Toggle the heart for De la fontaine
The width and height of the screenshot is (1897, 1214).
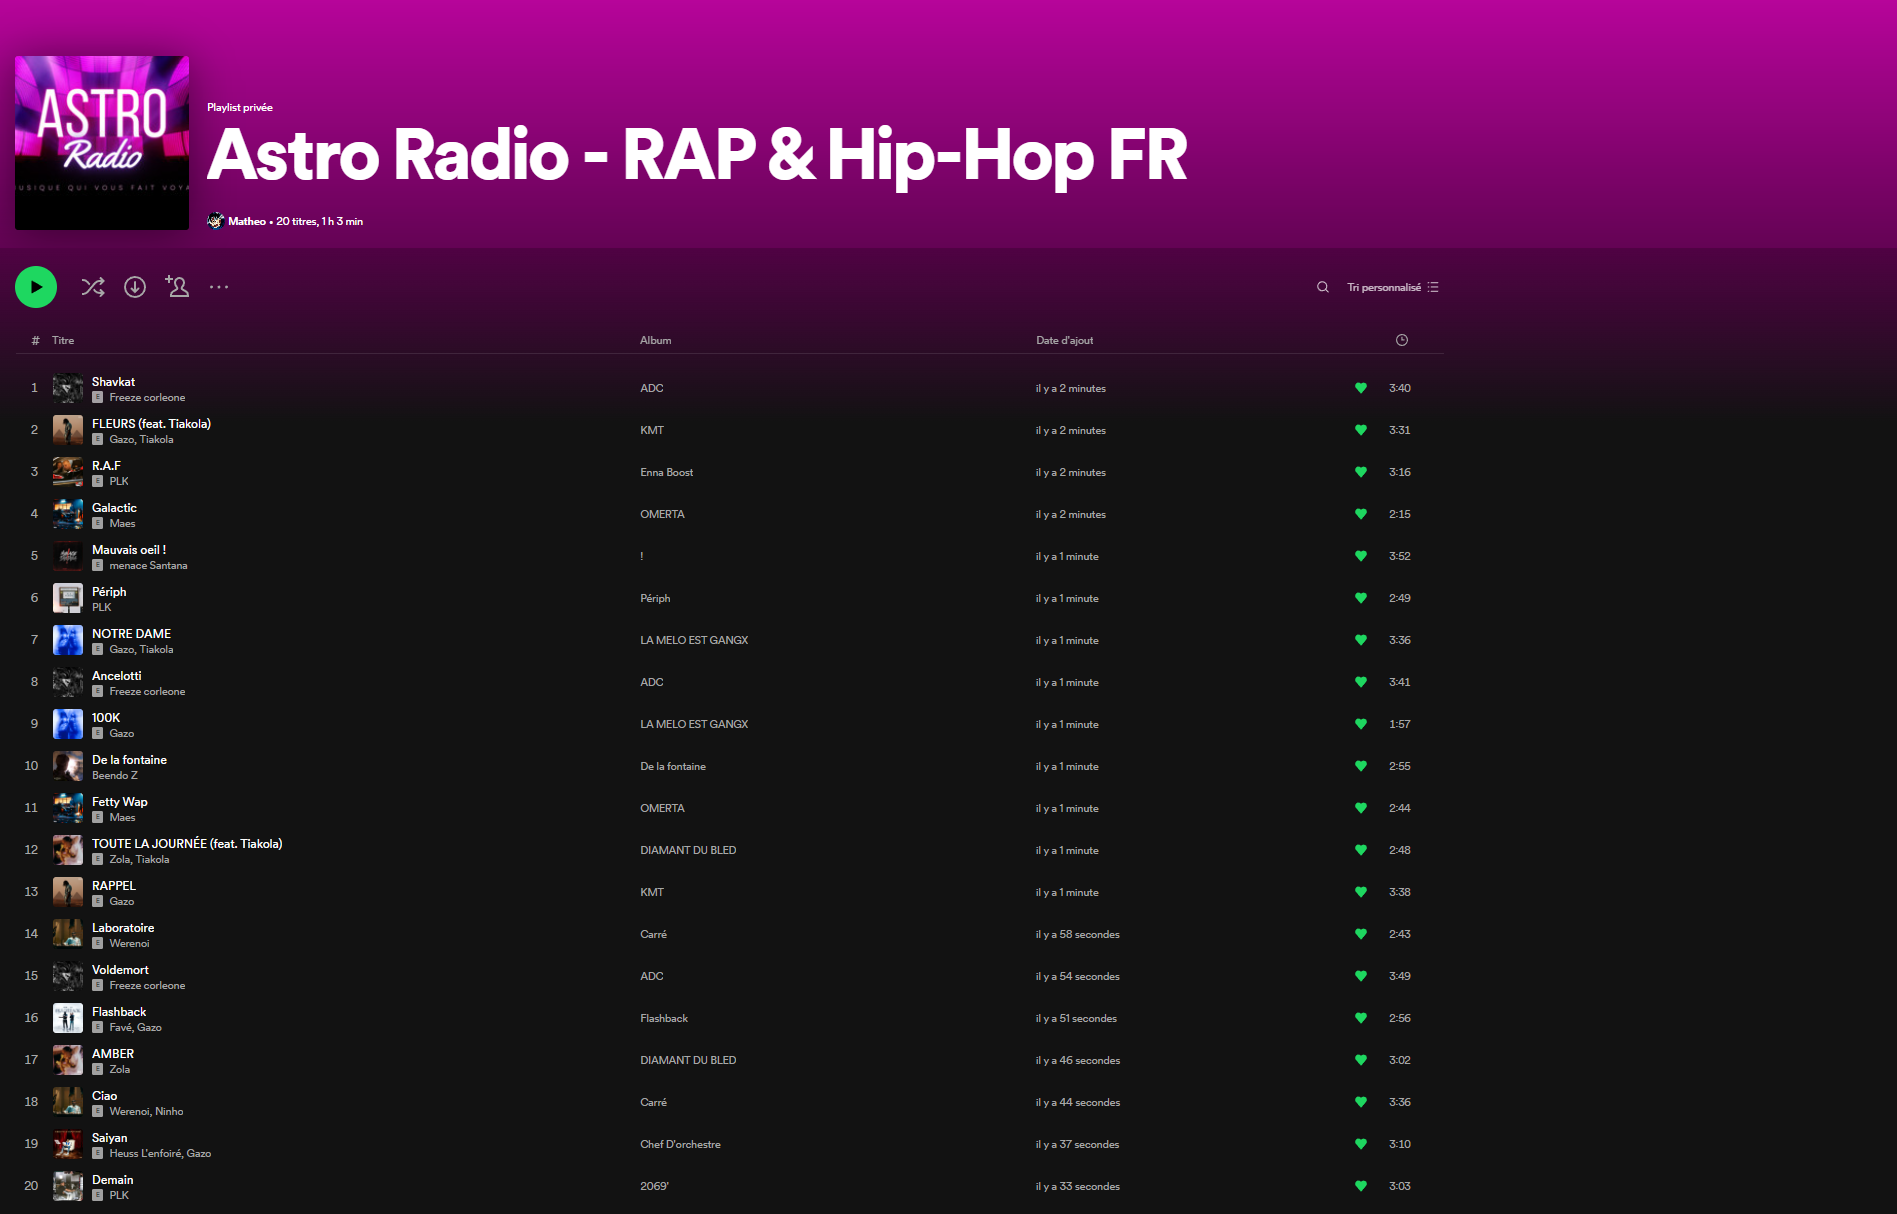tap(1361, 766)
